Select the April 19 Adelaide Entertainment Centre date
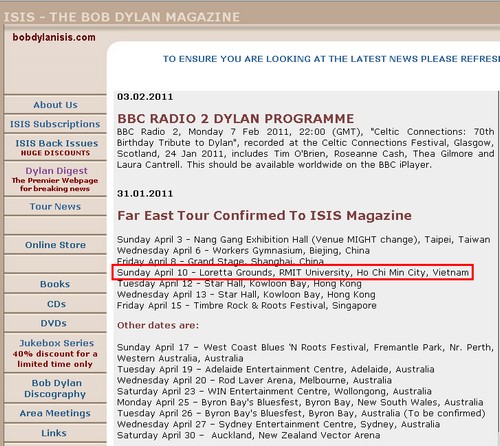The height and width of the screenshot is (446, 500). tap(276, 369)
